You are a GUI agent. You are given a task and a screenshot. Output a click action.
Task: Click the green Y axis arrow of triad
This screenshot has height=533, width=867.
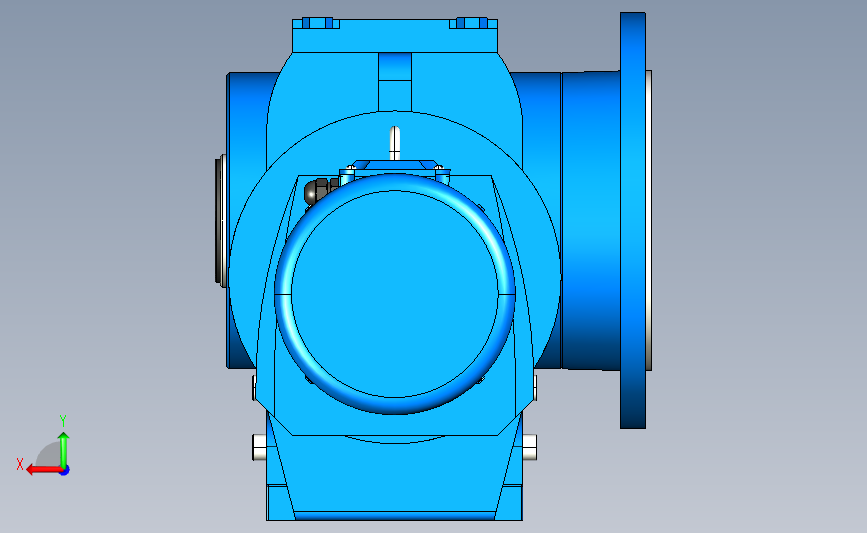[x=64, y=450]
